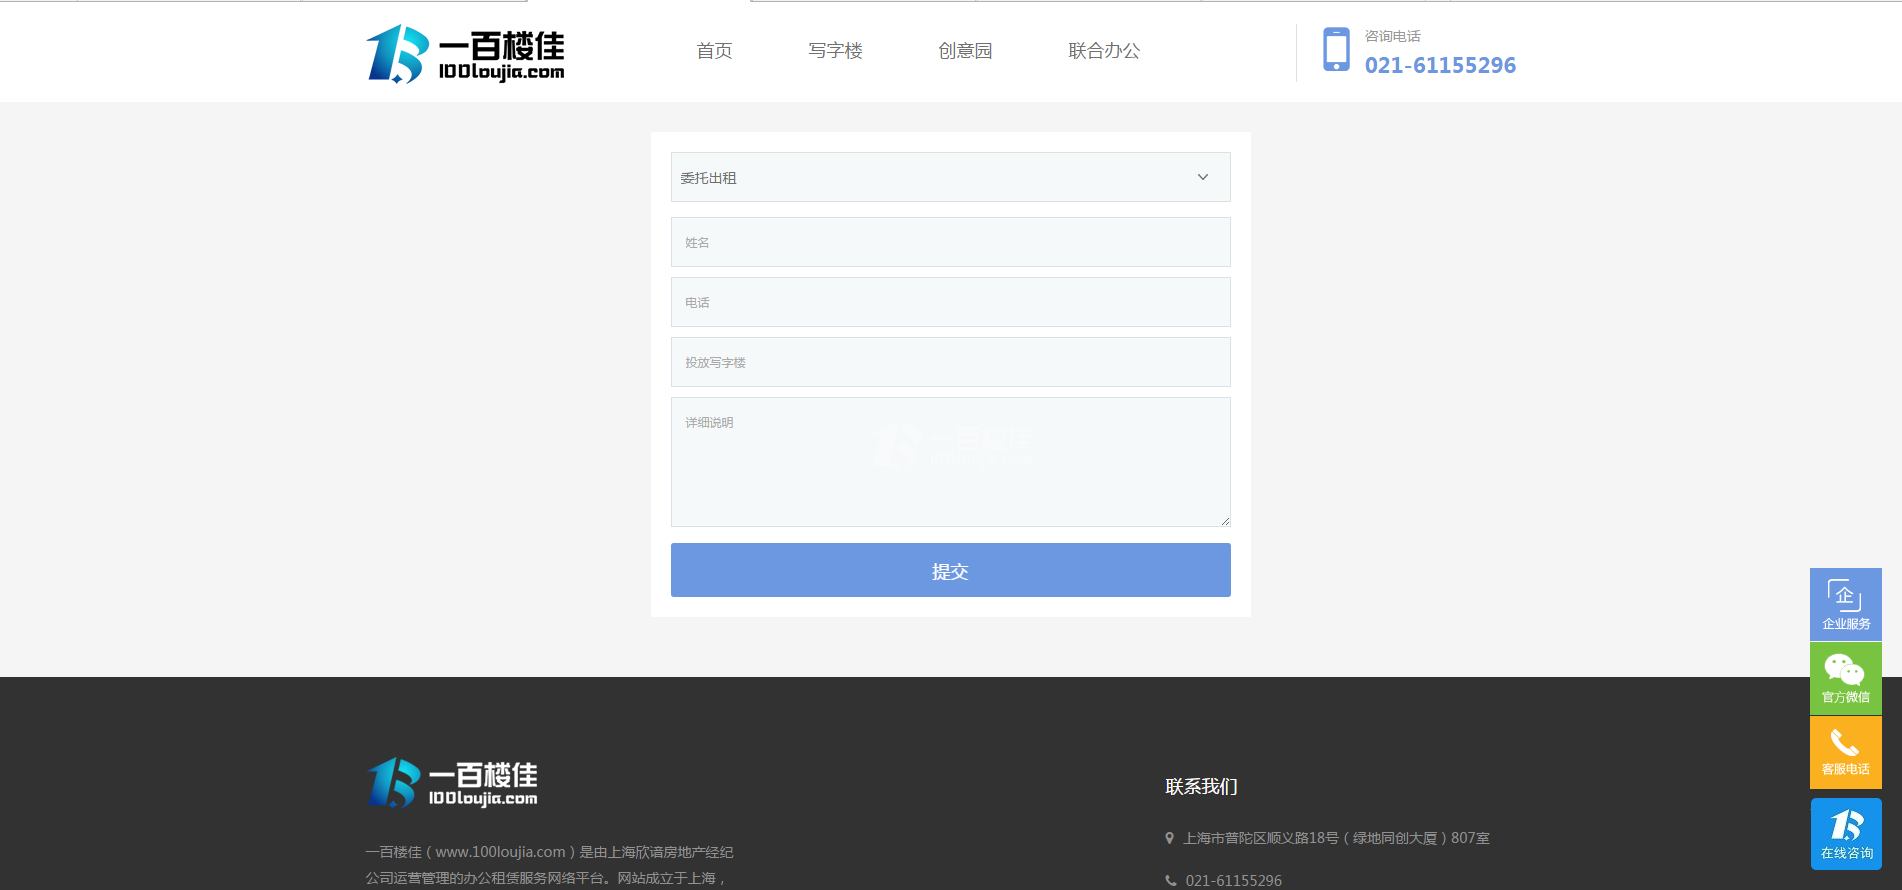
Task: Submit the form with the 提交 button
Action: pos(950,570)
